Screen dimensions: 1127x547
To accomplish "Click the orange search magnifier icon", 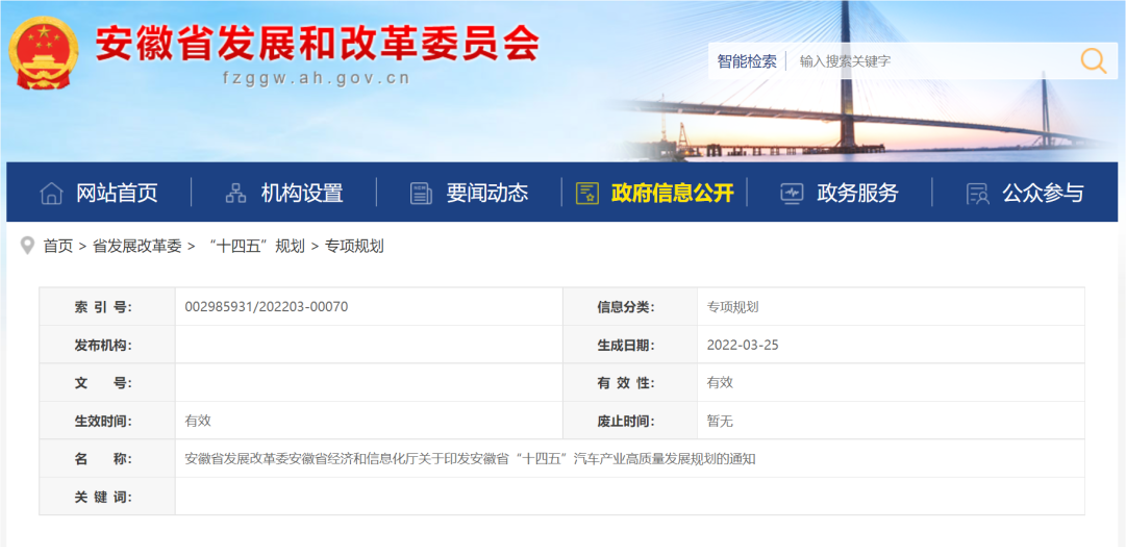I will tap(1093, 61).
